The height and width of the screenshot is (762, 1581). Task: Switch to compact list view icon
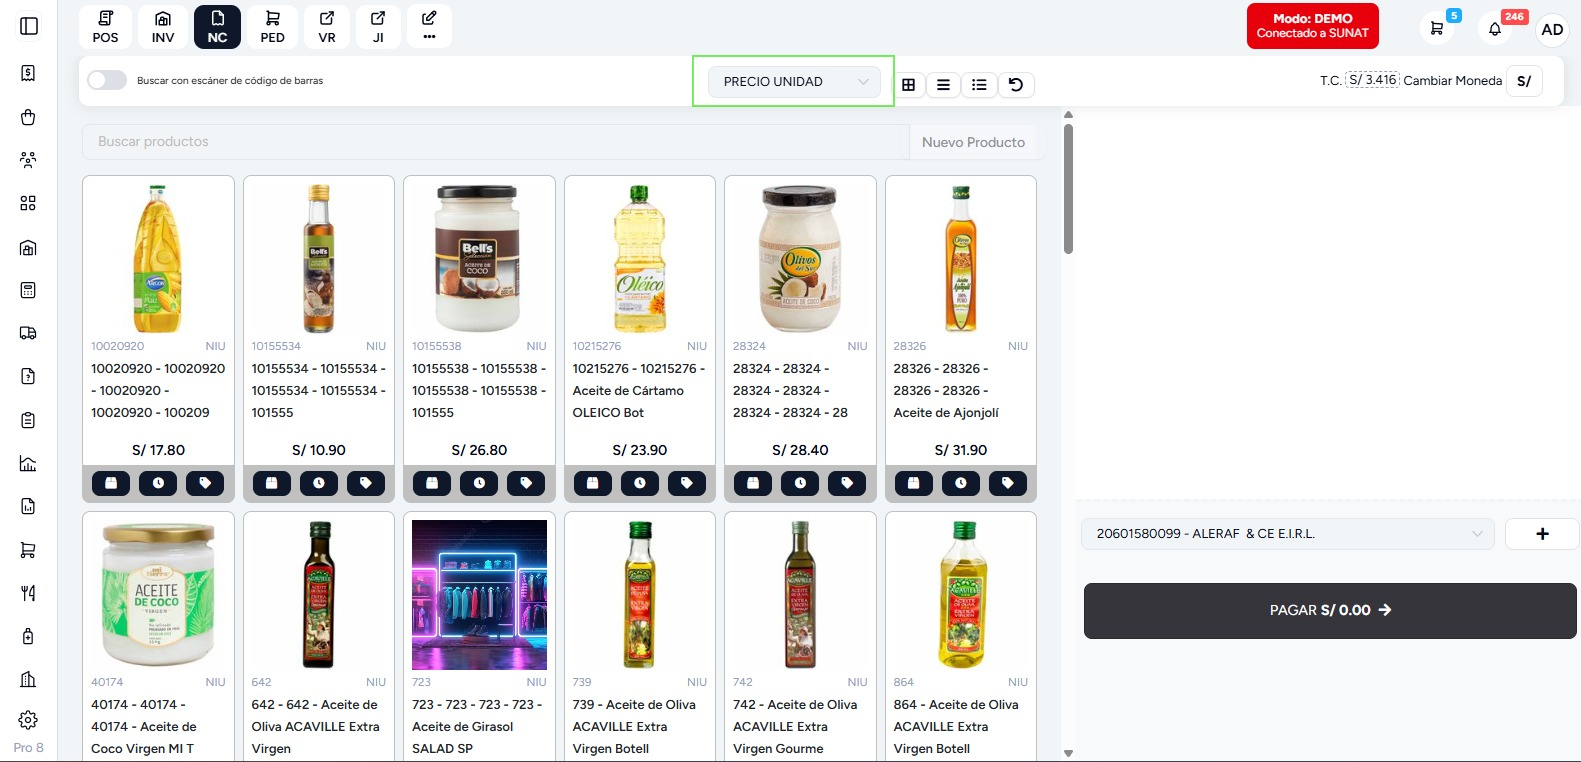pos(943,85)
